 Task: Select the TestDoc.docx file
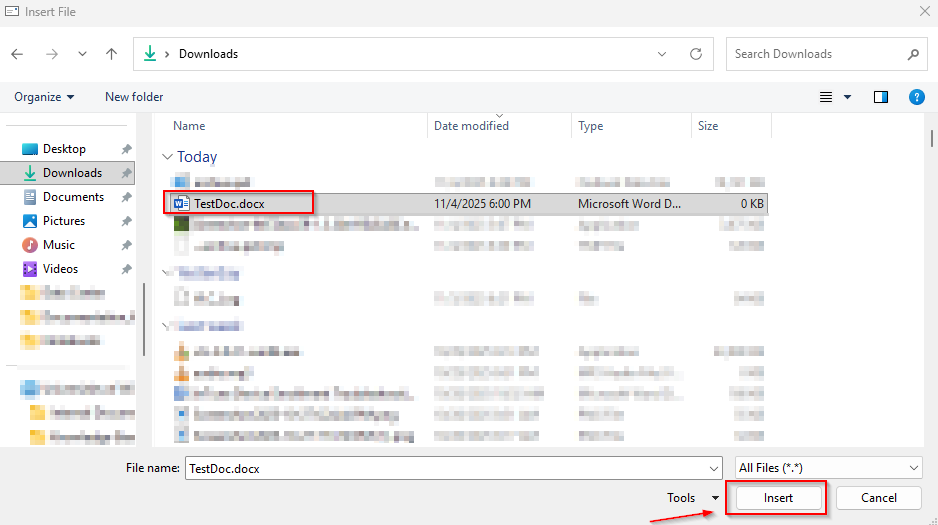(229, 204)
